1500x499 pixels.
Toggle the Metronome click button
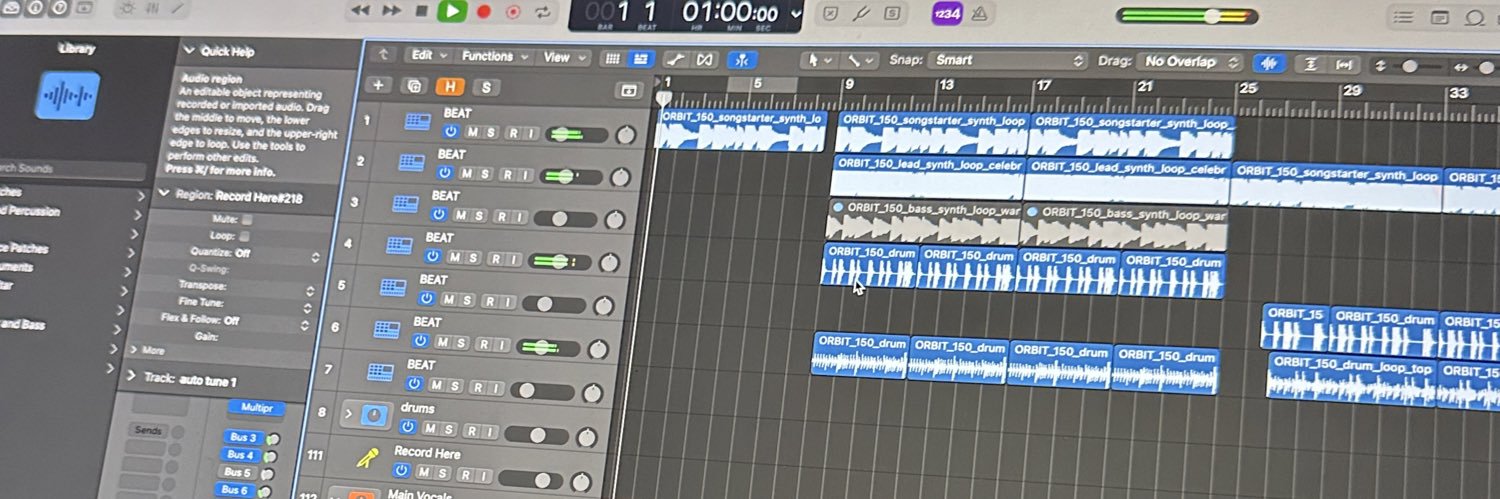(x=979, y=14)
